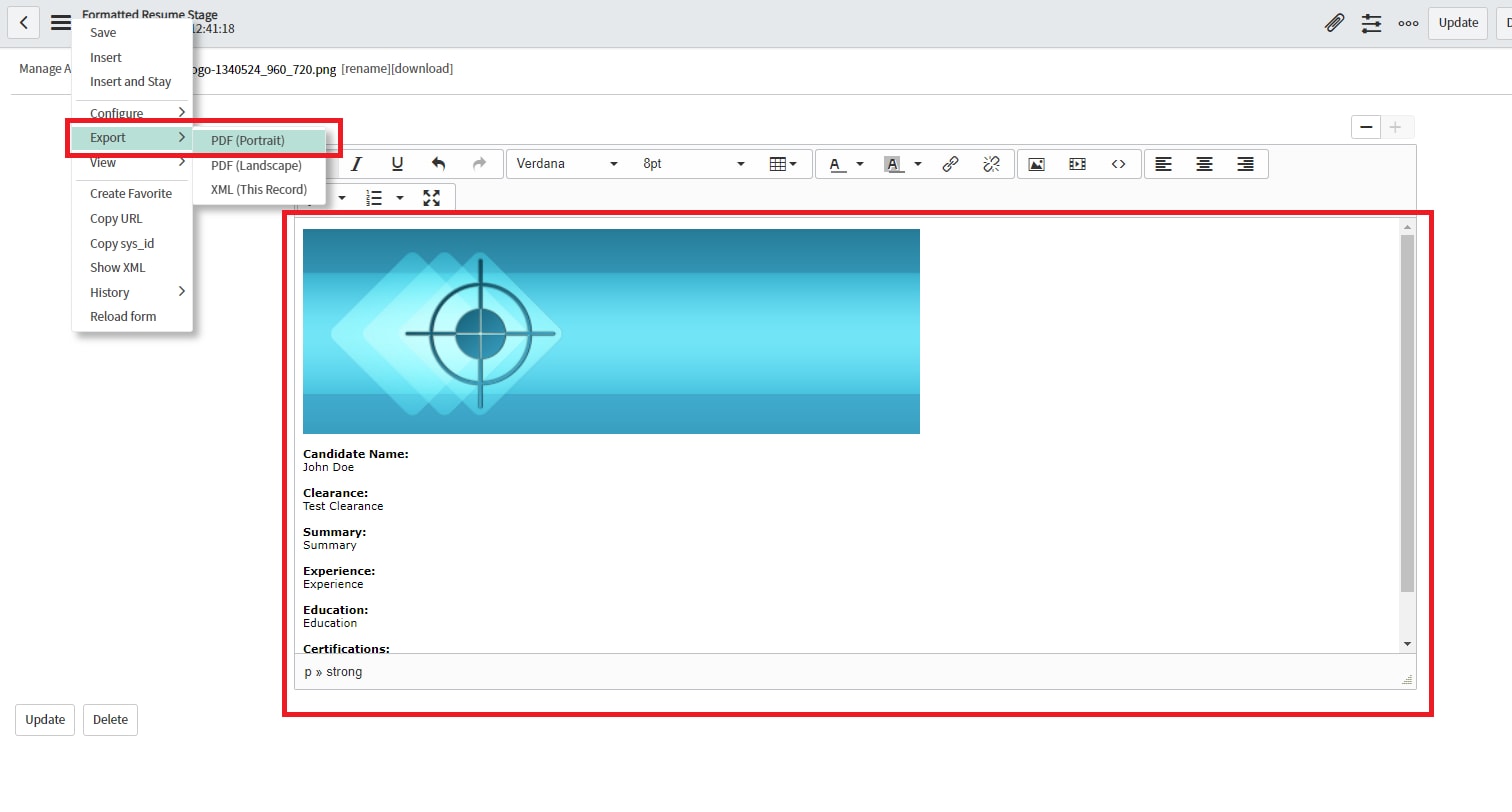
Task: Choose PDF (Landscape) export option
Action: point(259,165)
